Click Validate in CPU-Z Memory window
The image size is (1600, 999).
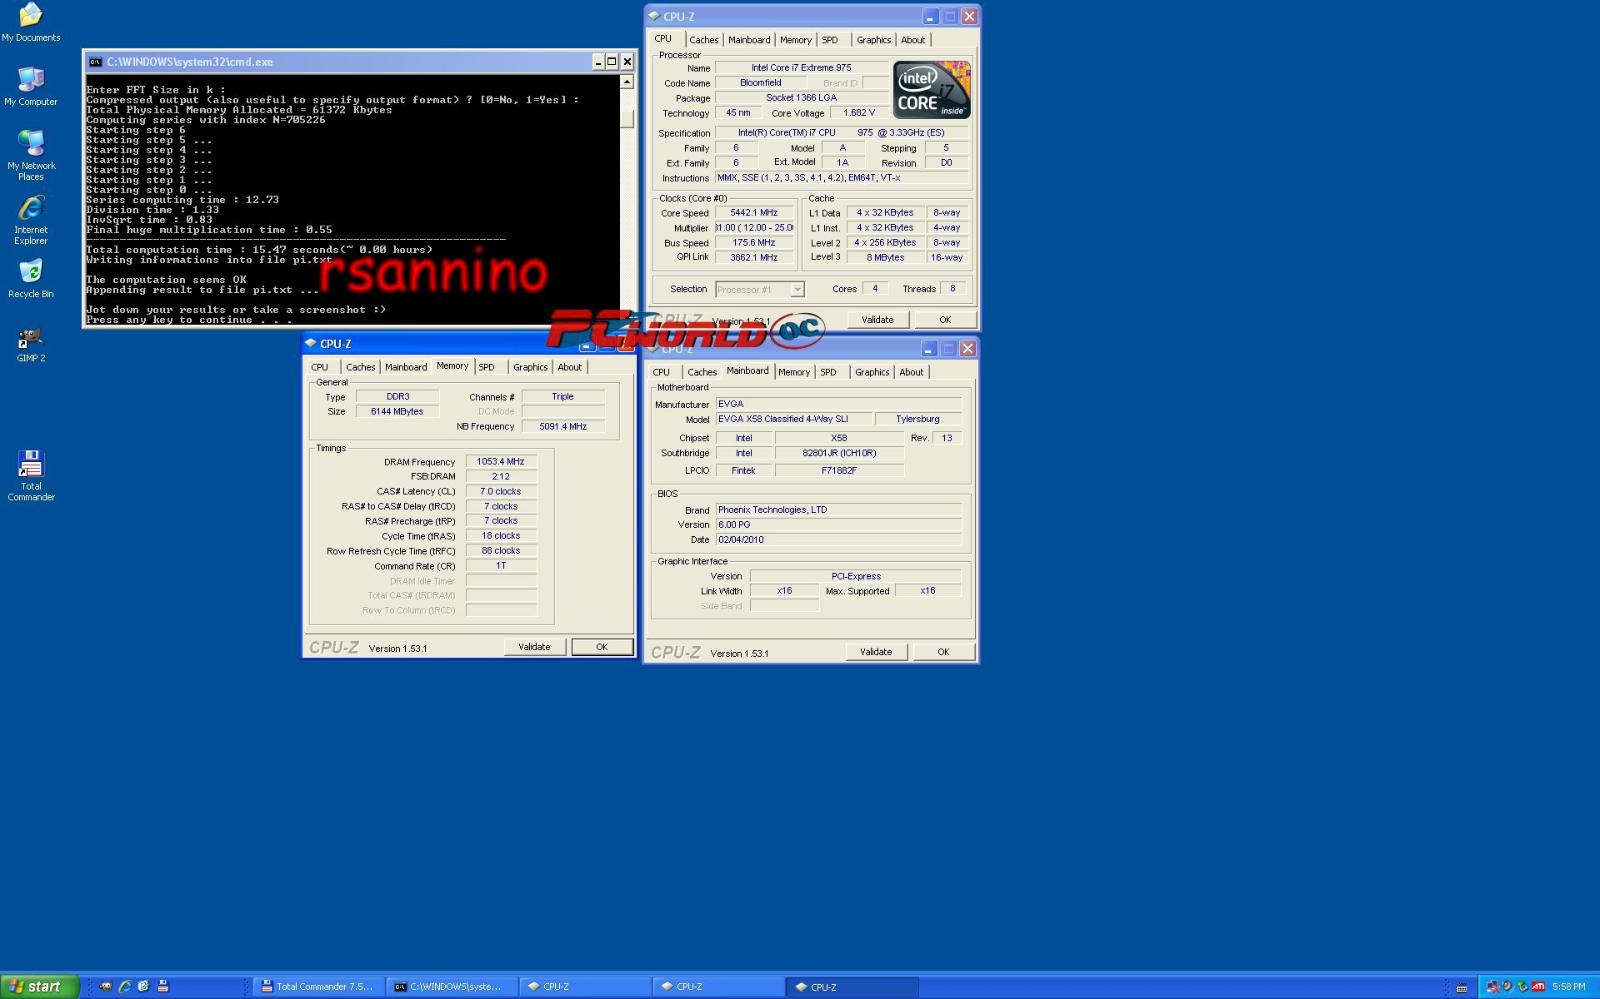[534, 647]
